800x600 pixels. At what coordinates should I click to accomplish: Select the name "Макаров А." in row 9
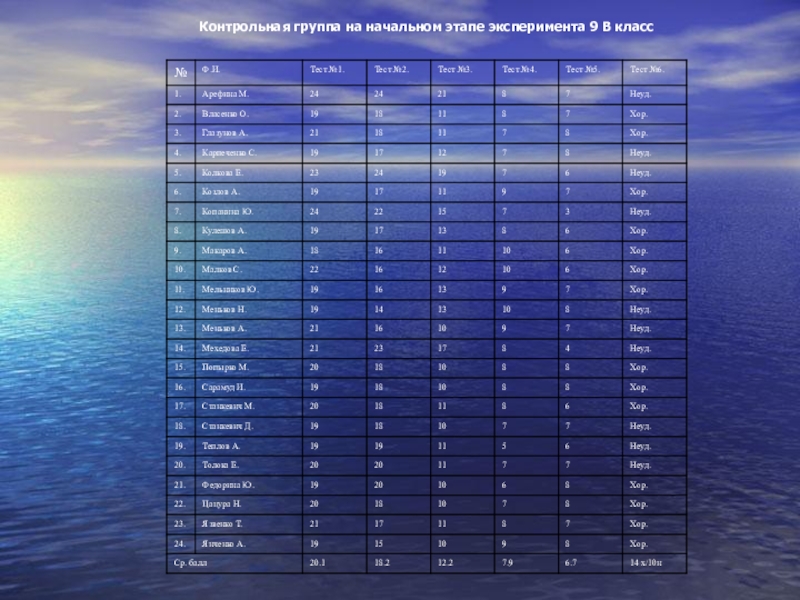[224, 251]
